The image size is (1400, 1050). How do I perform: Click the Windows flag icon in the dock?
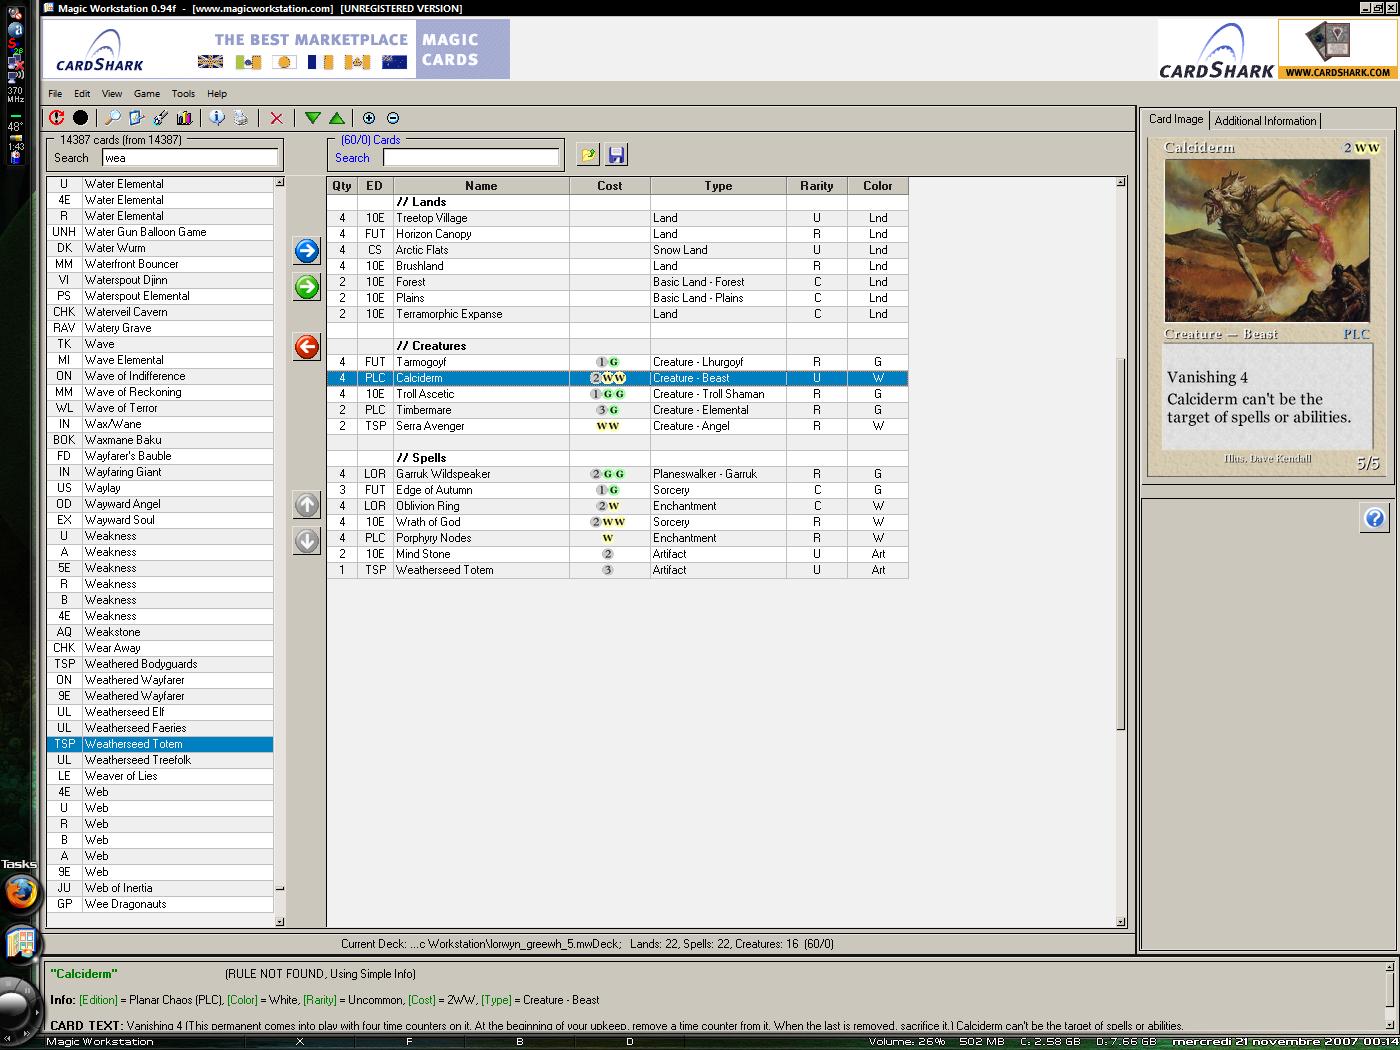tap(20, 943)
